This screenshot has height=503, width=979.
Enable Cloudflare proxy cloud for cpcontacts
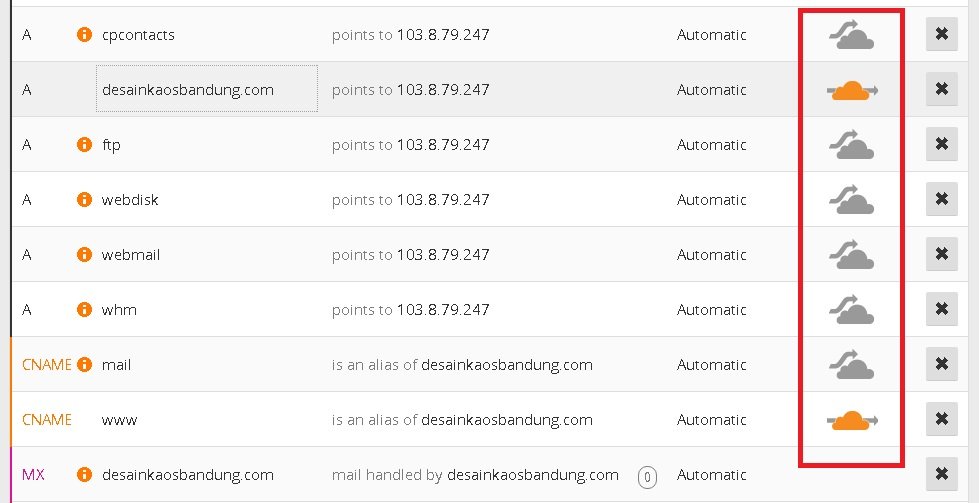click(851, 36)
